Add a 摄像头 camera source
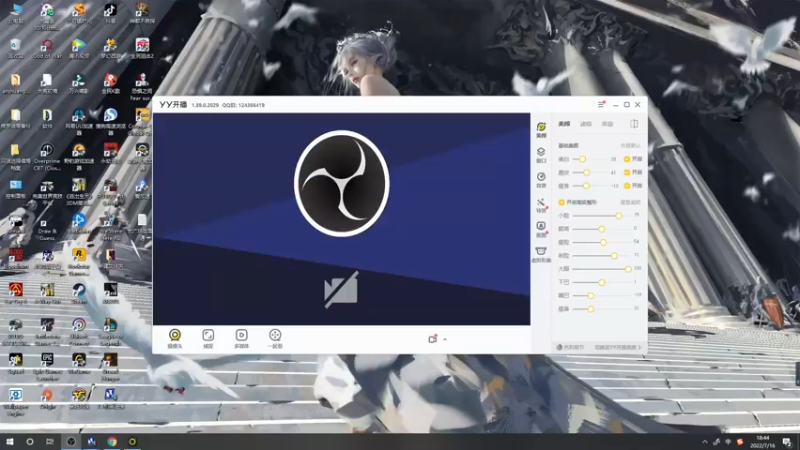 [174, 338]
